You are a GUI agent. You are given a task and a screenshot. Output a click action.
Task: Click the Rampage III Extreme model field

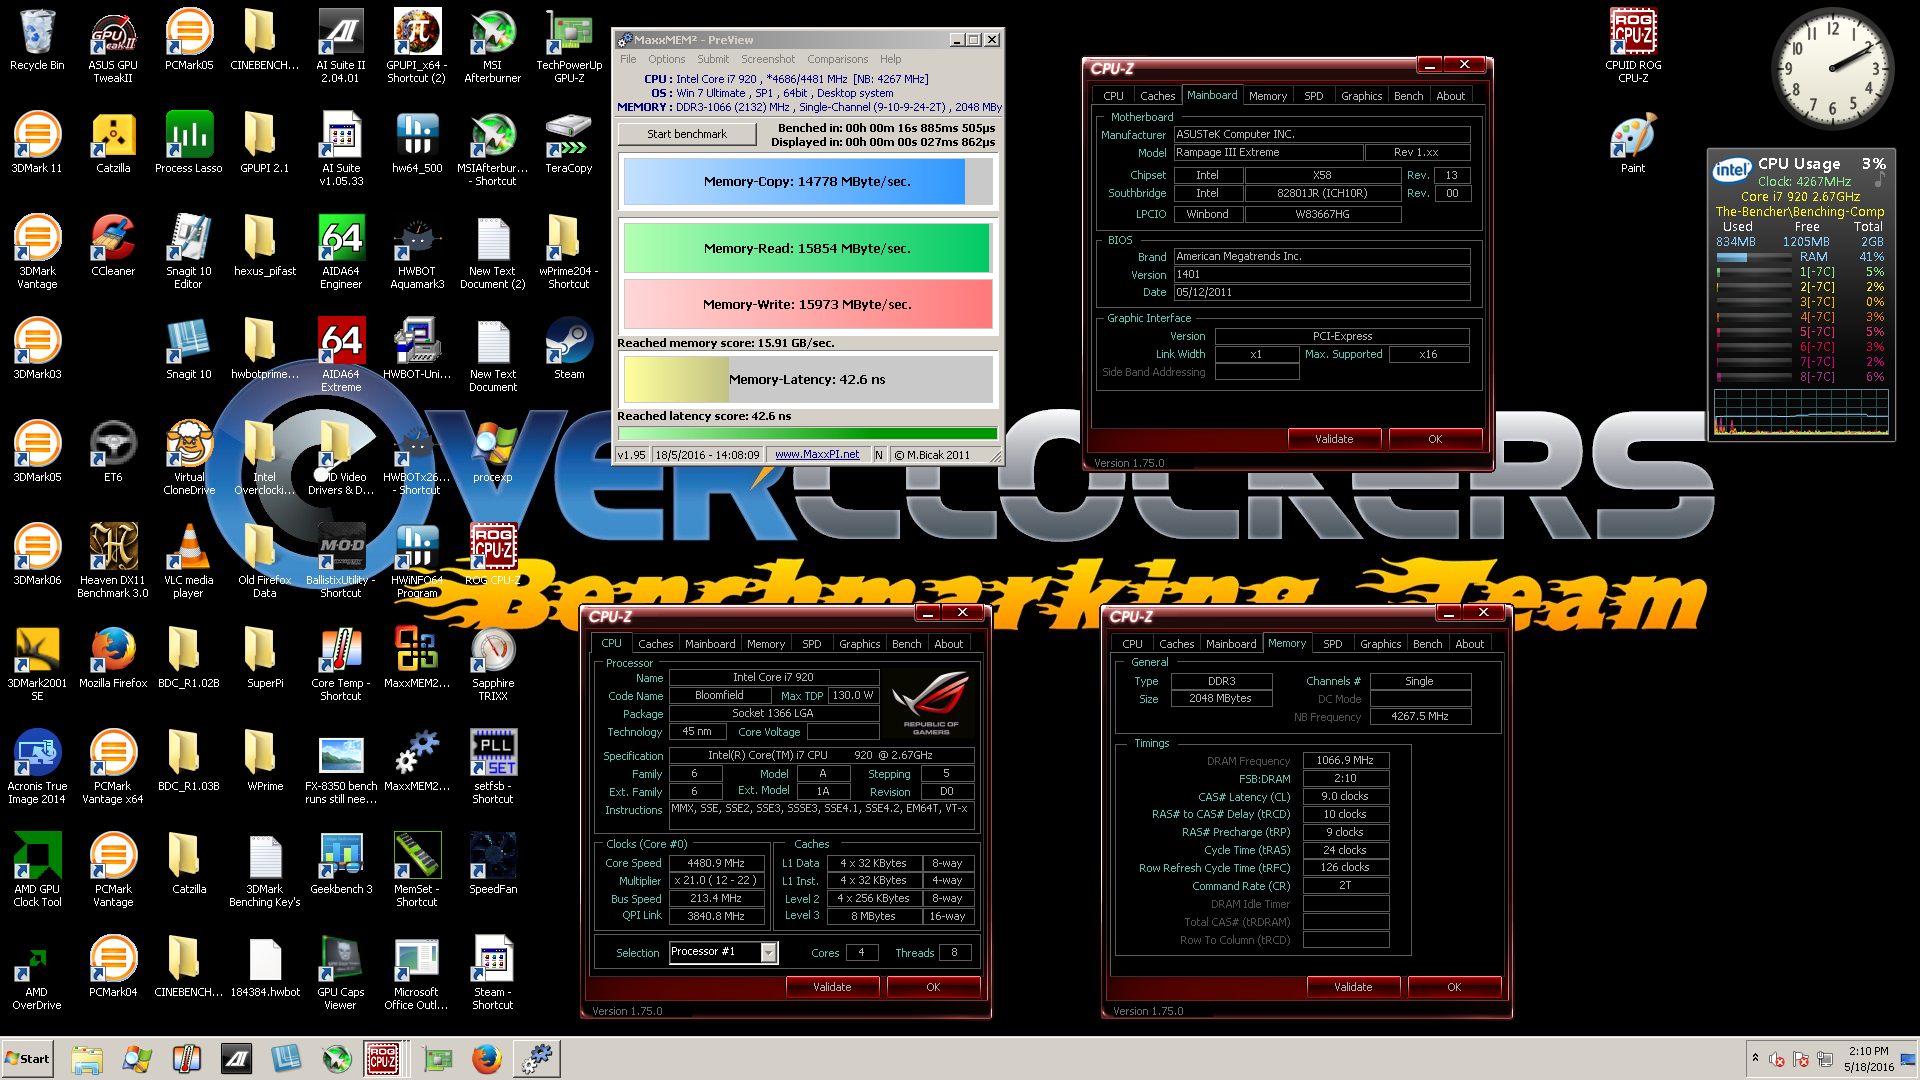click(x=1268, y=153)
